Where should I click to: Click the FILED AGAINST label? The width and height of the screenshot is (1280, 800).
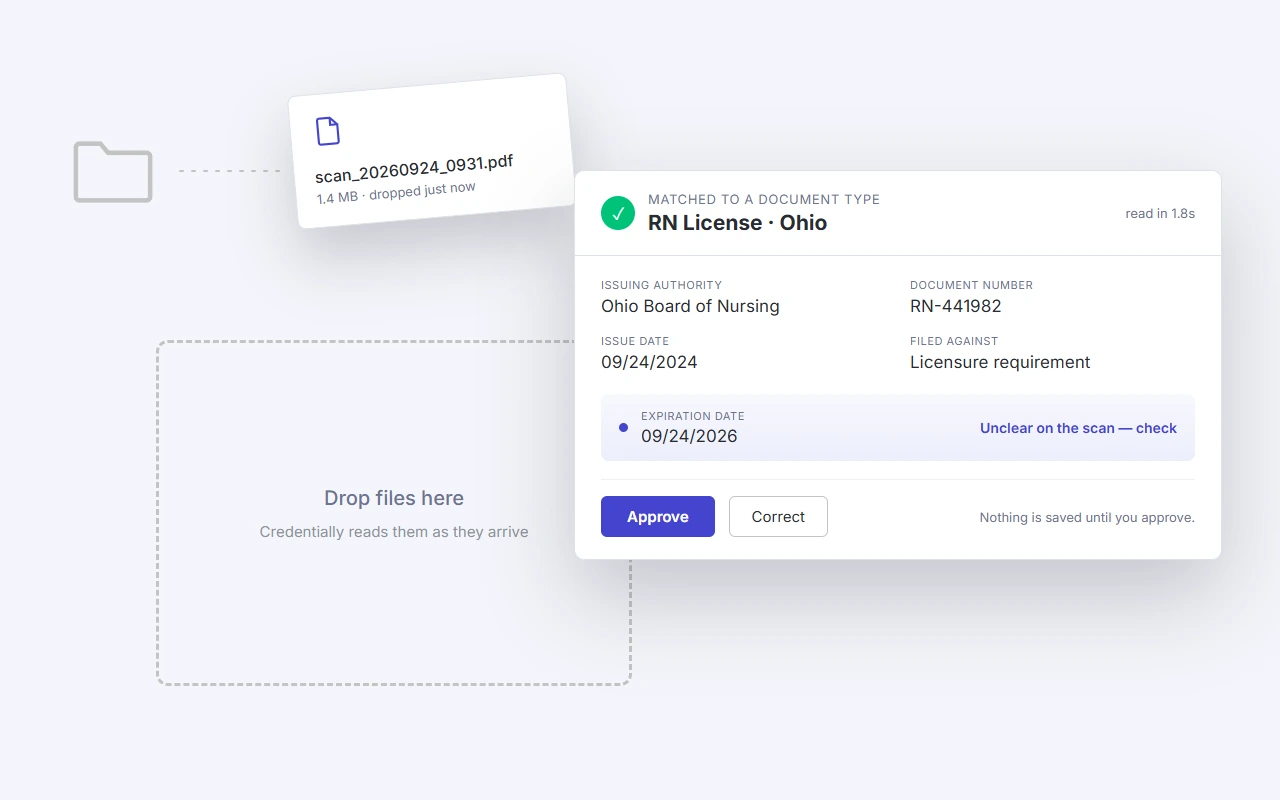(x=954, y=341)
